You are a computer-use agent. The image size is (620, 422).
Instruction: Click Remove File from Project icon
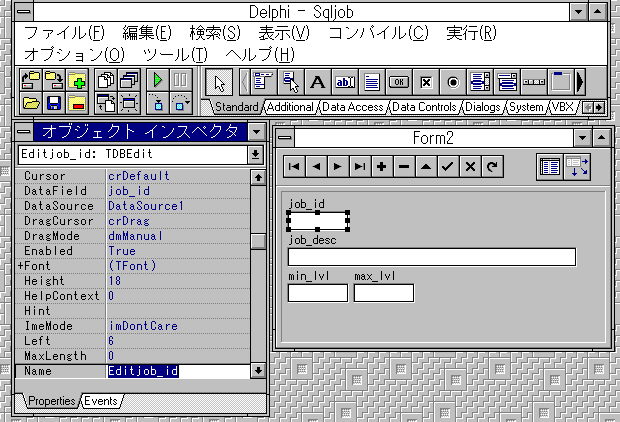pos(77,103)
